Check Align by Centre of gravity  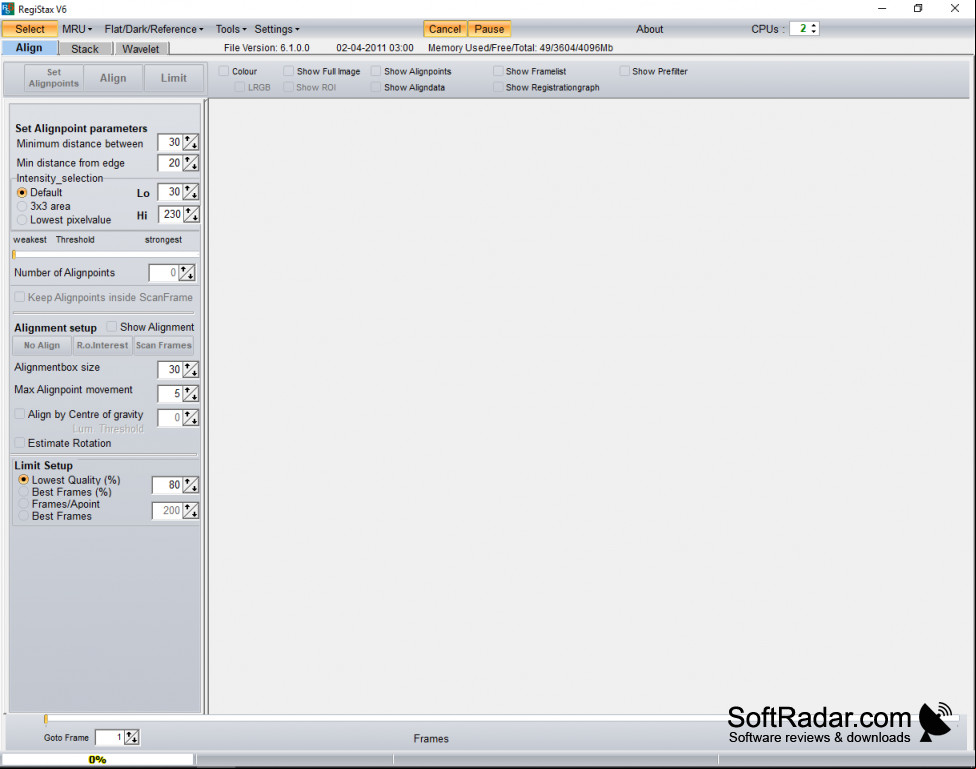pyautogui.click(x=20, y=414)
